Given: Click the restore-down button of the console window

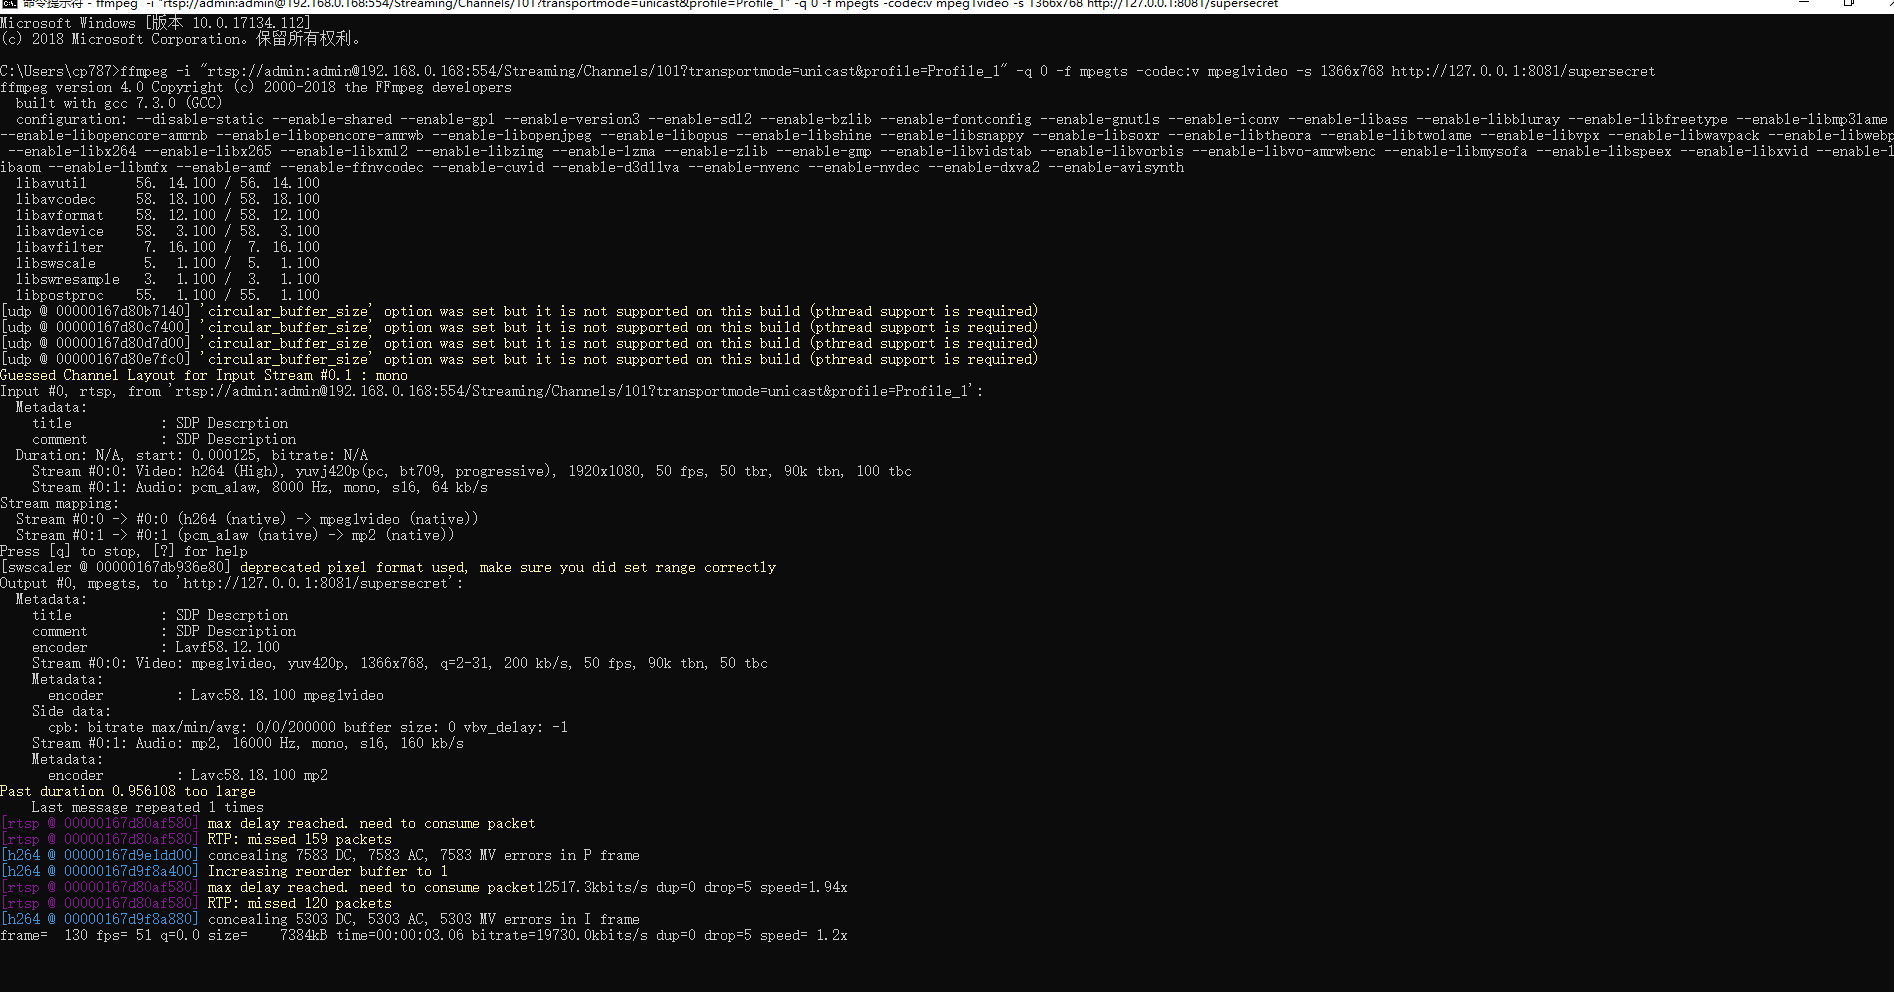Looking at the screenshot, I should pos(1849,5).
